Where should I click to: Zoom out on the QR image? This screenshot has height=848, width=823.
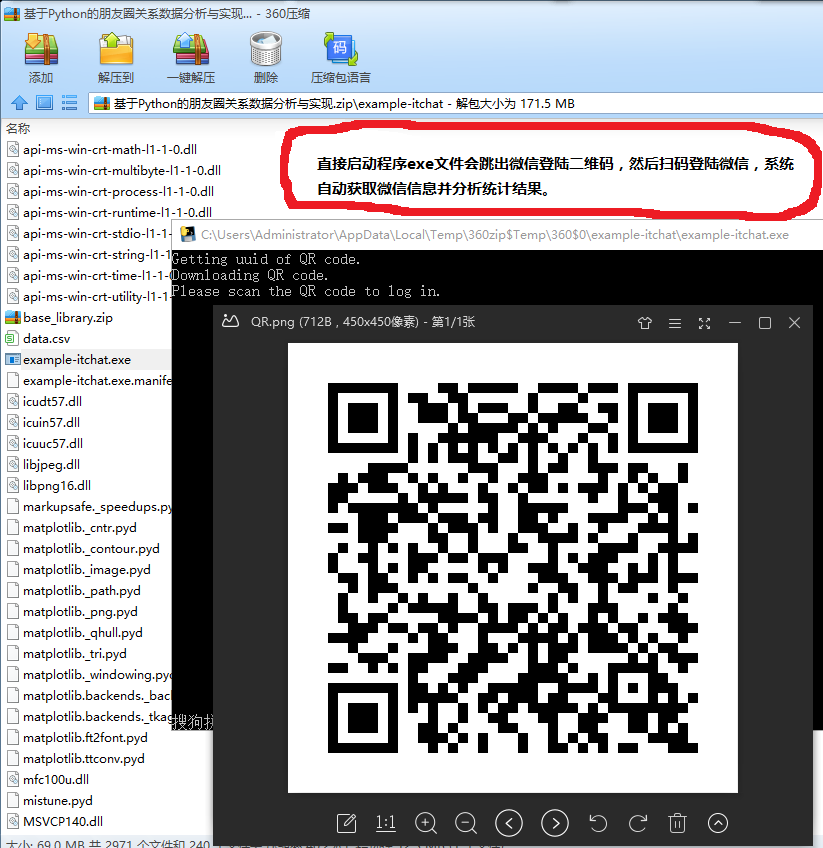[466, 823]
